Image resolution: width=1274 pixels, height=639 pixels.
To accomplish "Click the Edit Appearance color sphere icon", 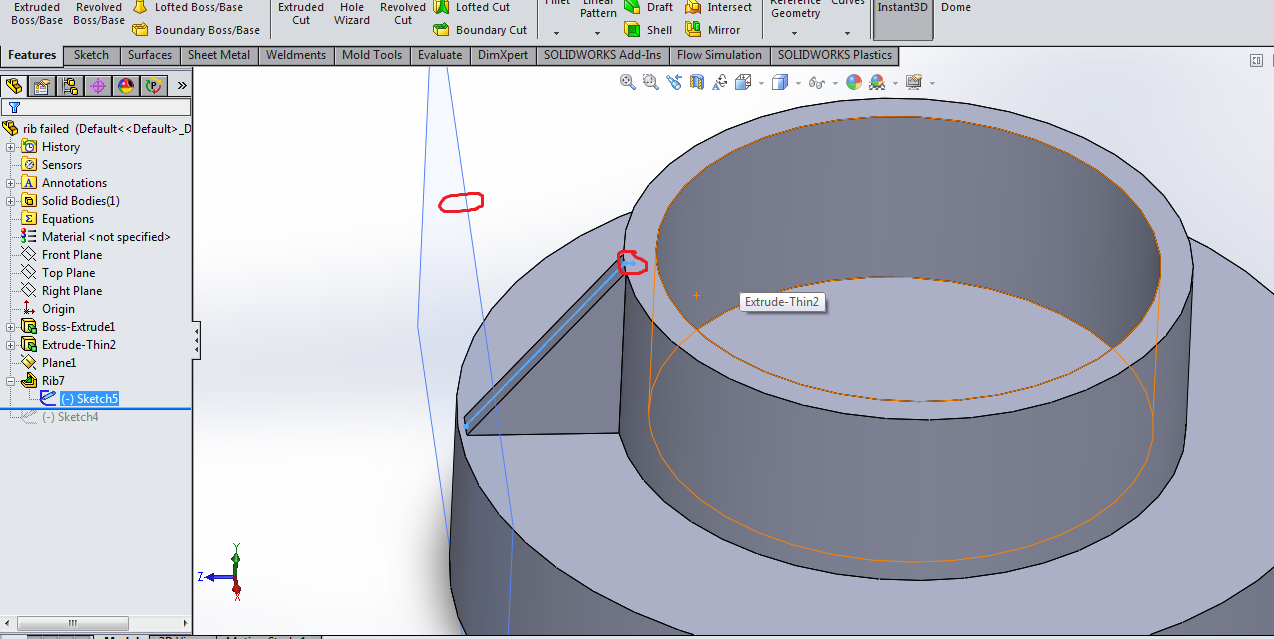I will (x=854, y=82).
